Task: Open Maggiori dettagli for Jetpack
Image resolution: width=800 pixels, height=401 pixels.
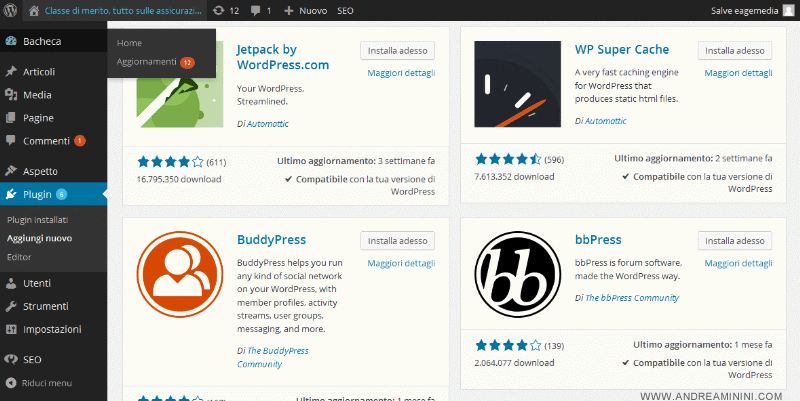Action: 401,73
